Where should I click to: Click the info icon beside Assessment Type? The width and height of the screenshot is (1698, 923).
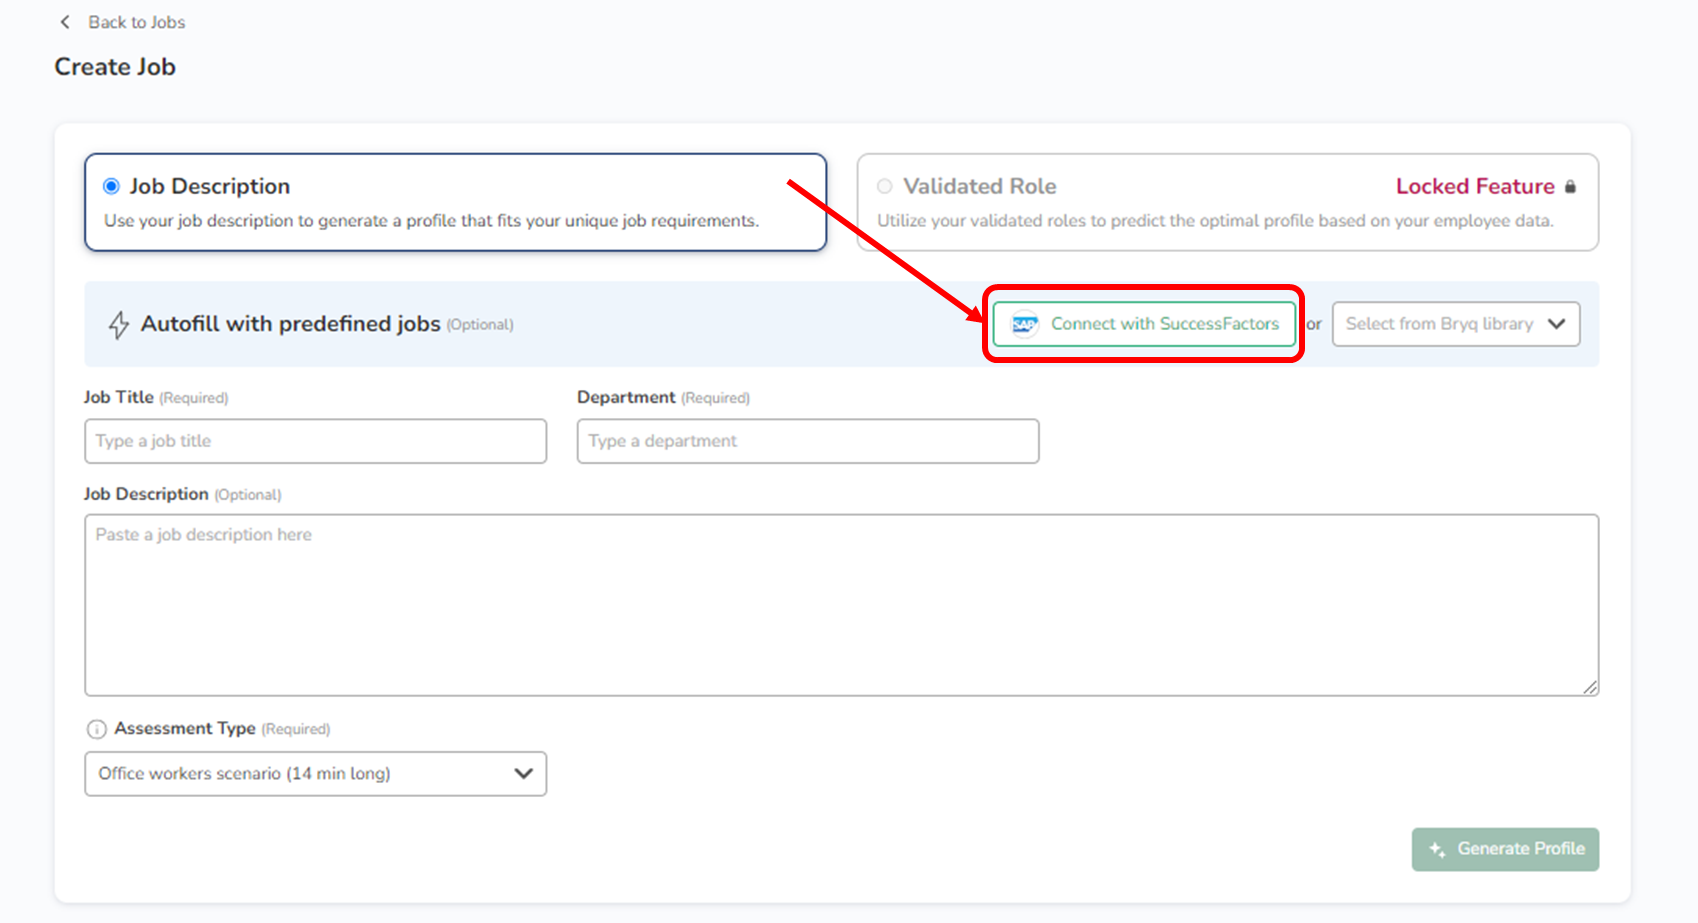tap(96, 729)
